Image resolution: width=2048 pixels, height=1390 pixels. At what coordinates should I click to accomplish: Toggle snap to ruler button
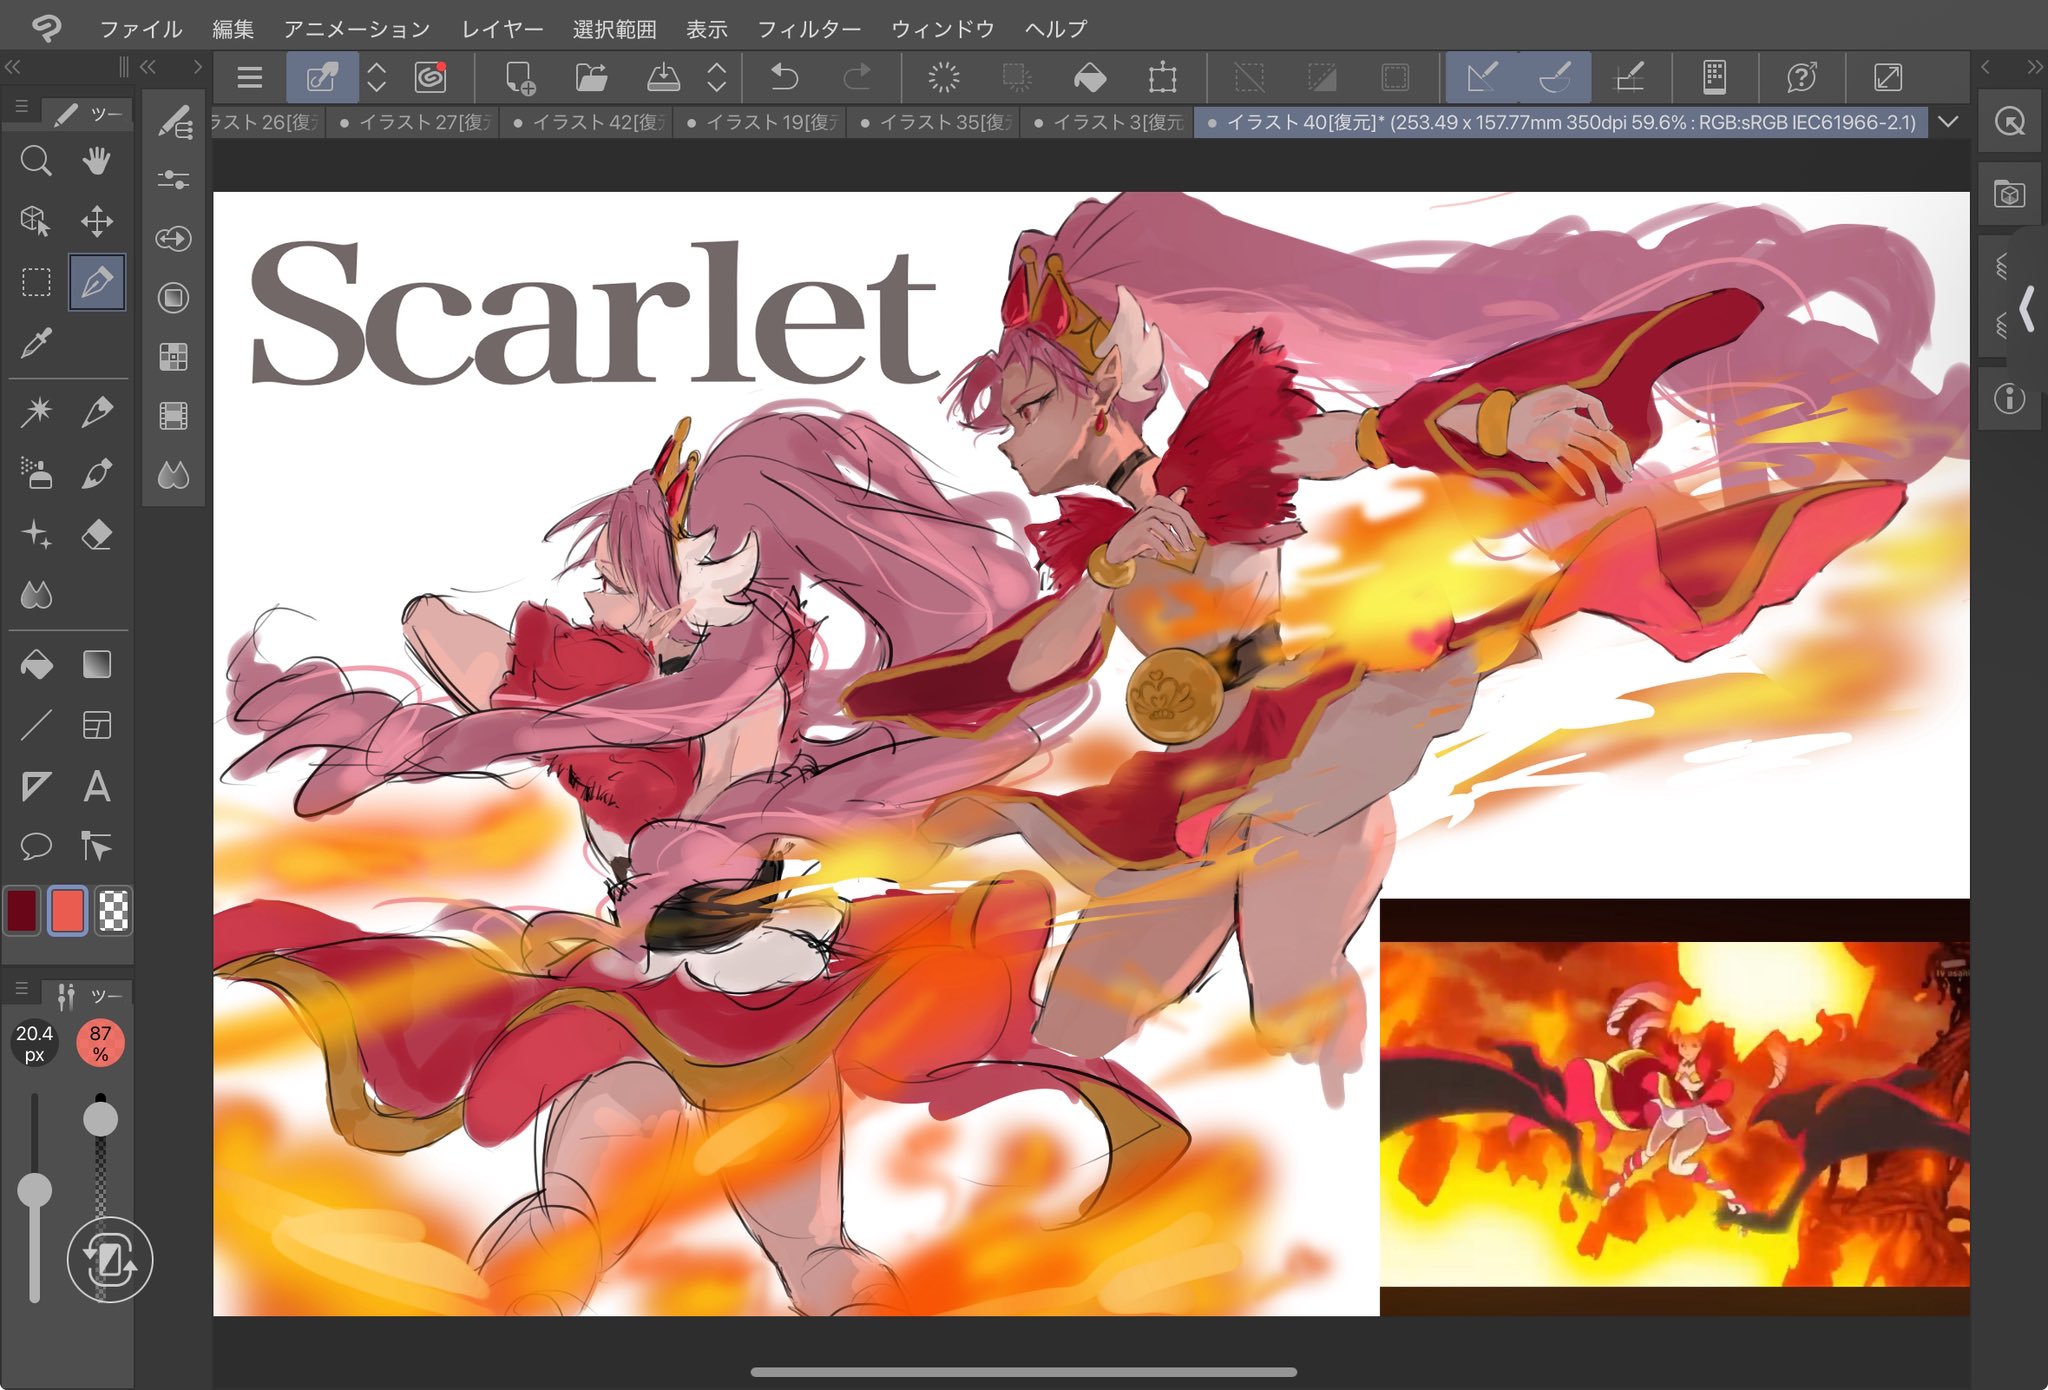pos(1481,77)
